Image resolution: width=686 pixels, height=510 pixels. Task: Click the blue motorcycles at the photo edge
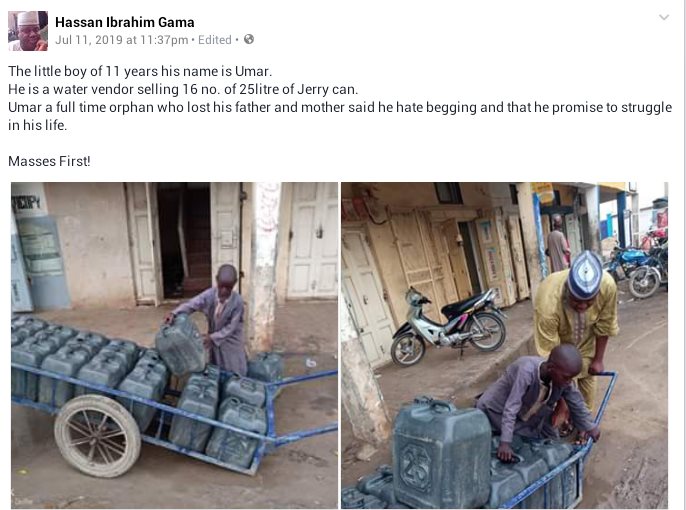pos(638,265)
